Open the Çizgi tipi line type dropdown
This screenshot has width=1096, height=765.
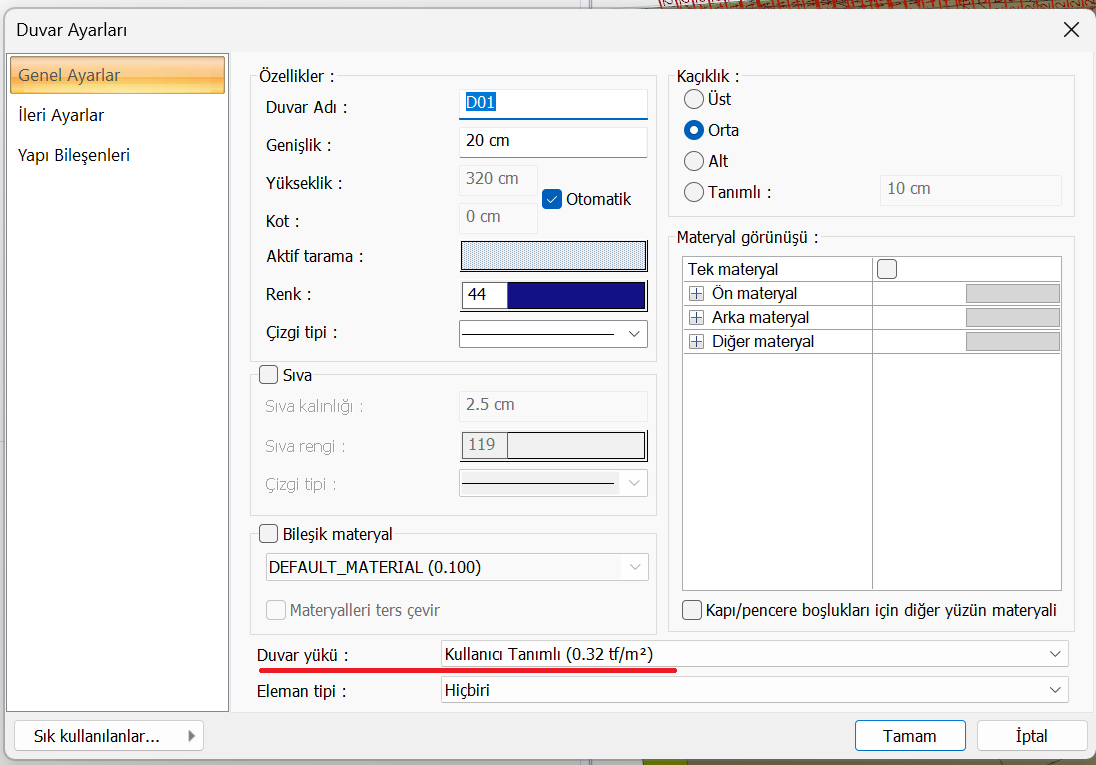[553, 334]
